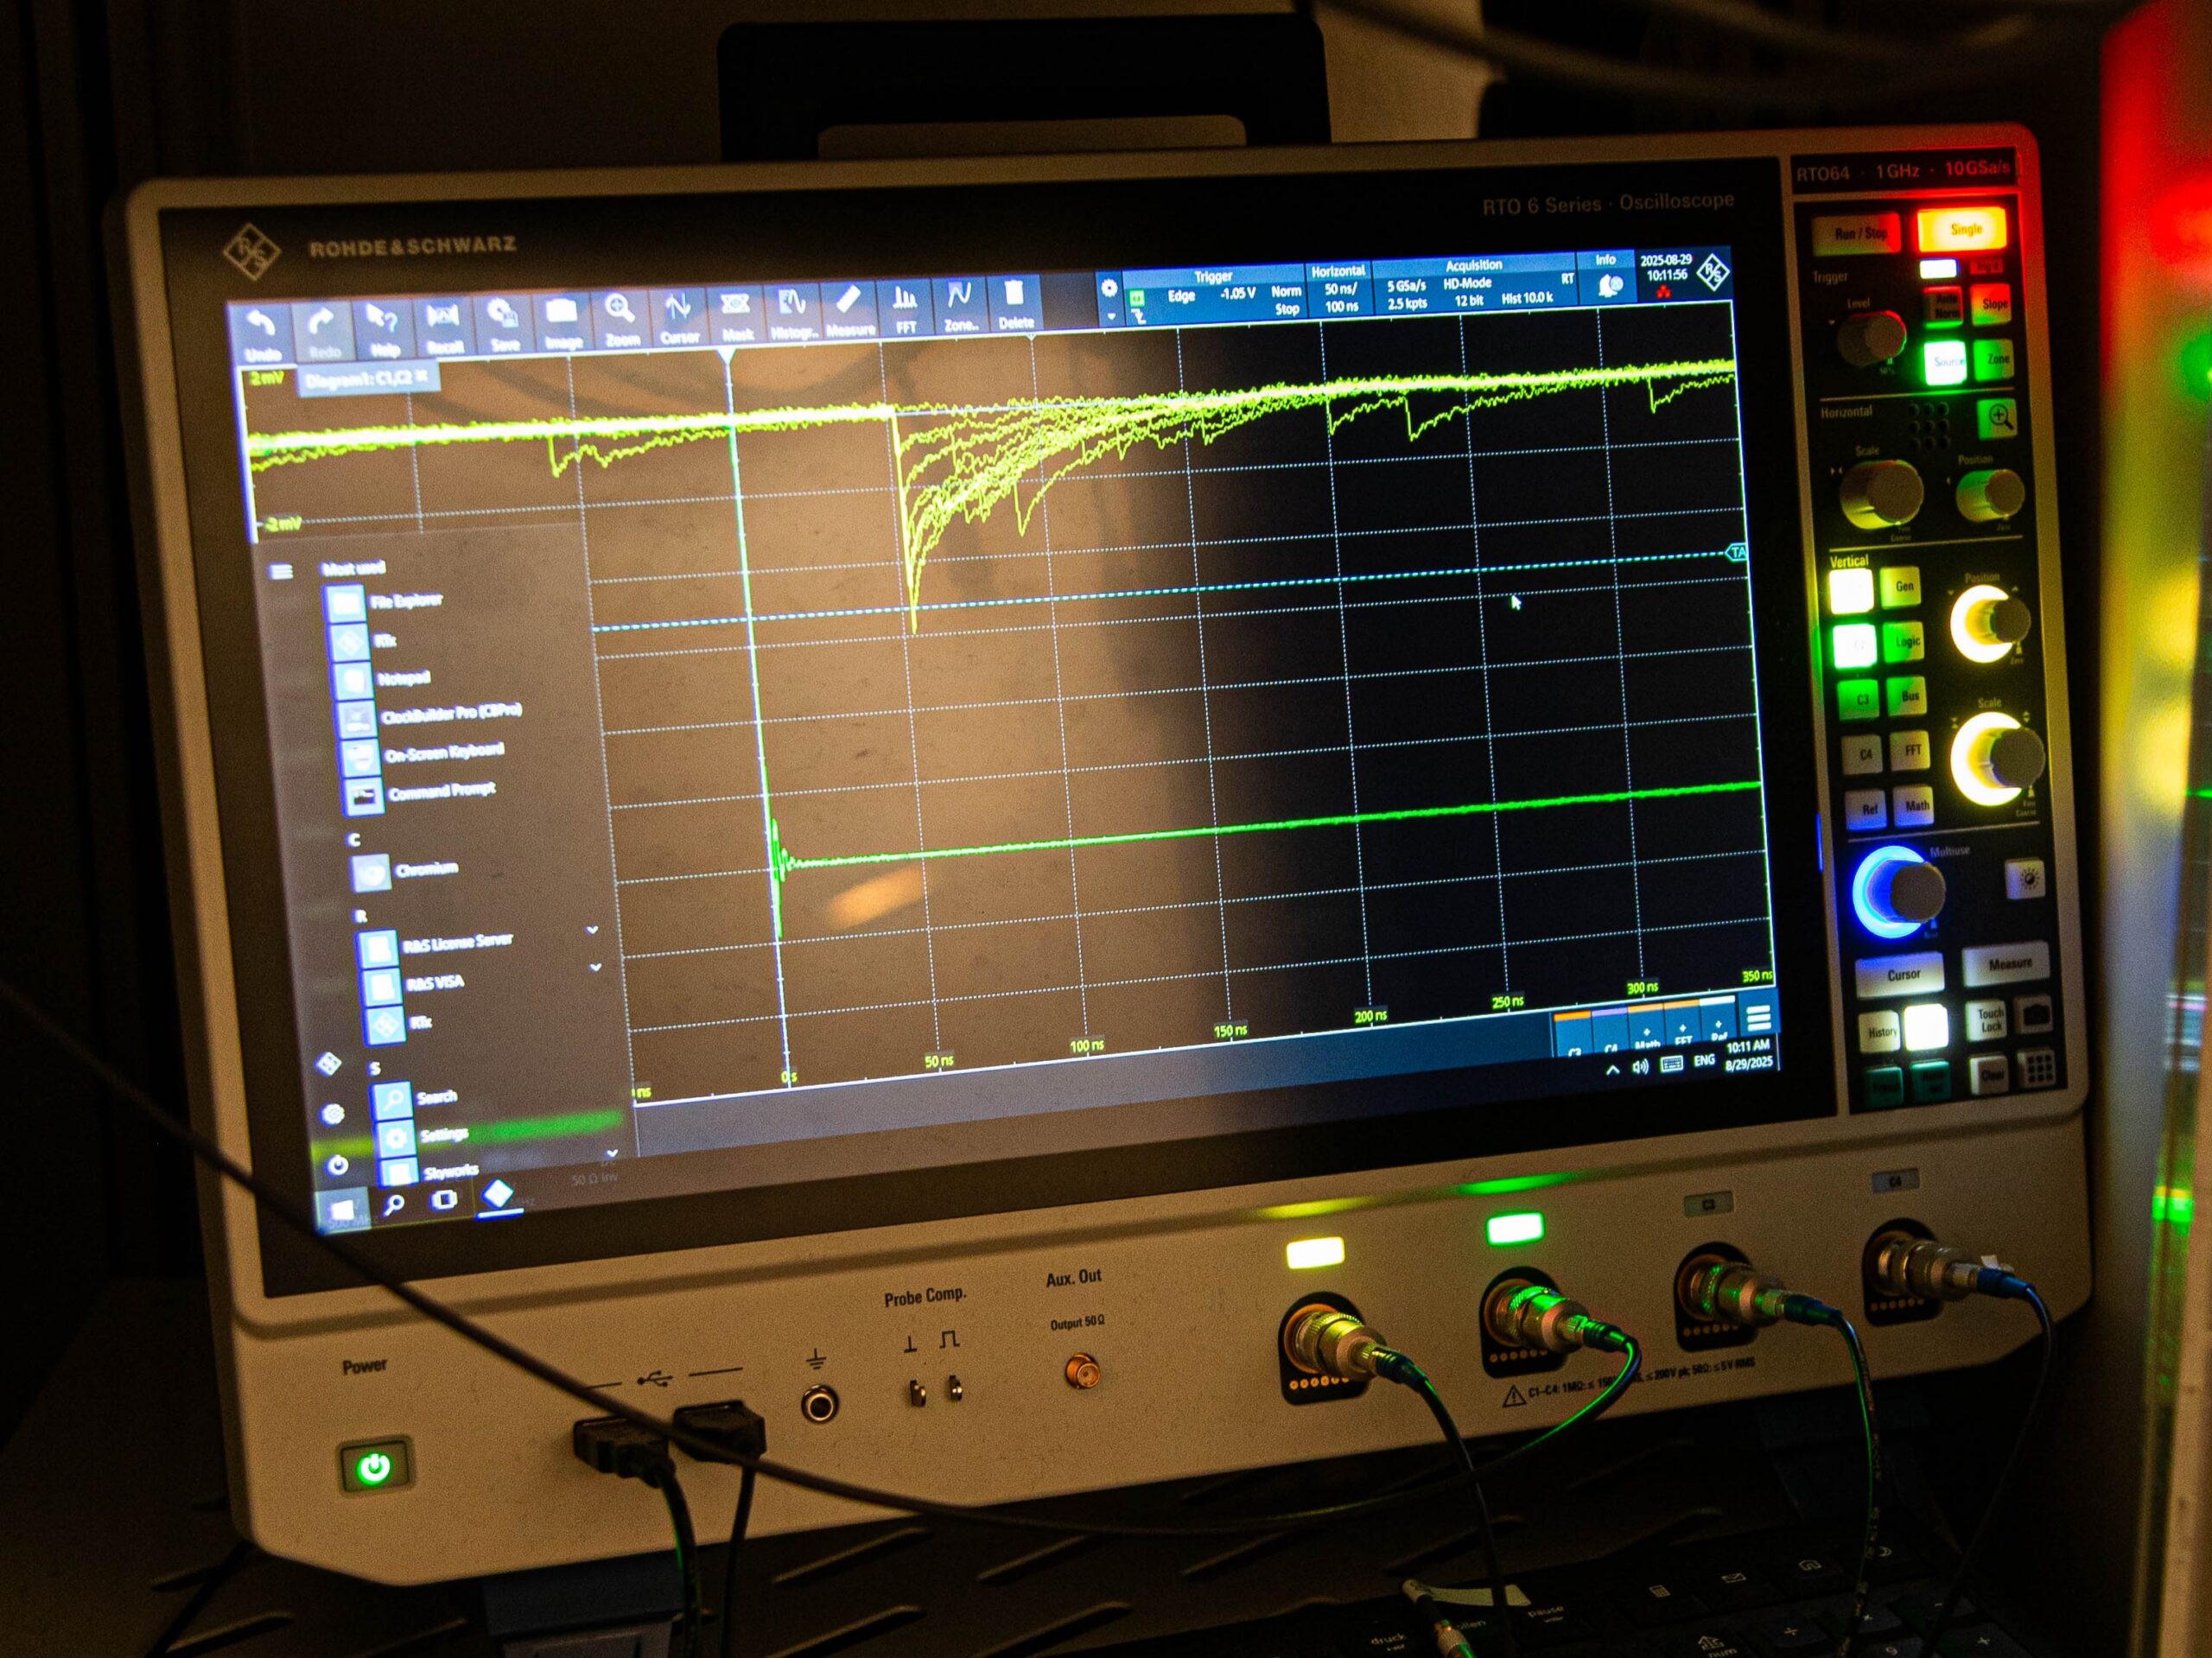The width and height of the screenshot is (2212, 1658).
Task: Expand the R&S VISA folder chevron
Action: coord(595,967)
